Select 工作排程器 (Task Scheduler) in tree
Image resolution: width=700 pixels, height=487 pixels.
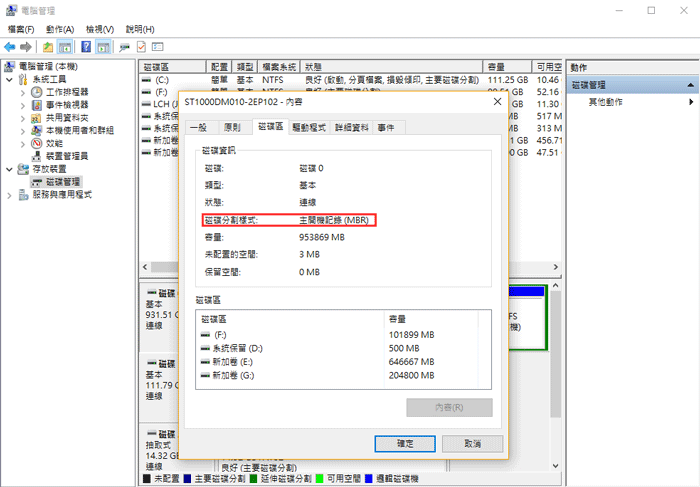pyautogui.click(x=66, y=91)
